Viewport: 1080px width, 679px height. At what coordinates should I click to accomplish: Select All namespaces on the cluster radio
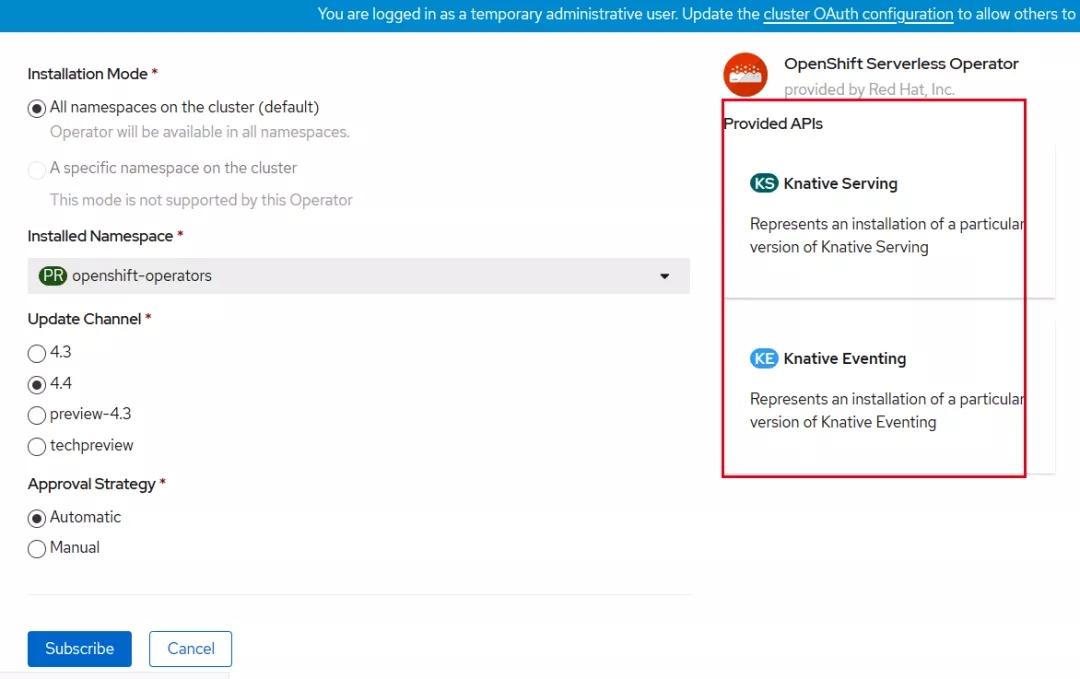(x=37, y=109)
